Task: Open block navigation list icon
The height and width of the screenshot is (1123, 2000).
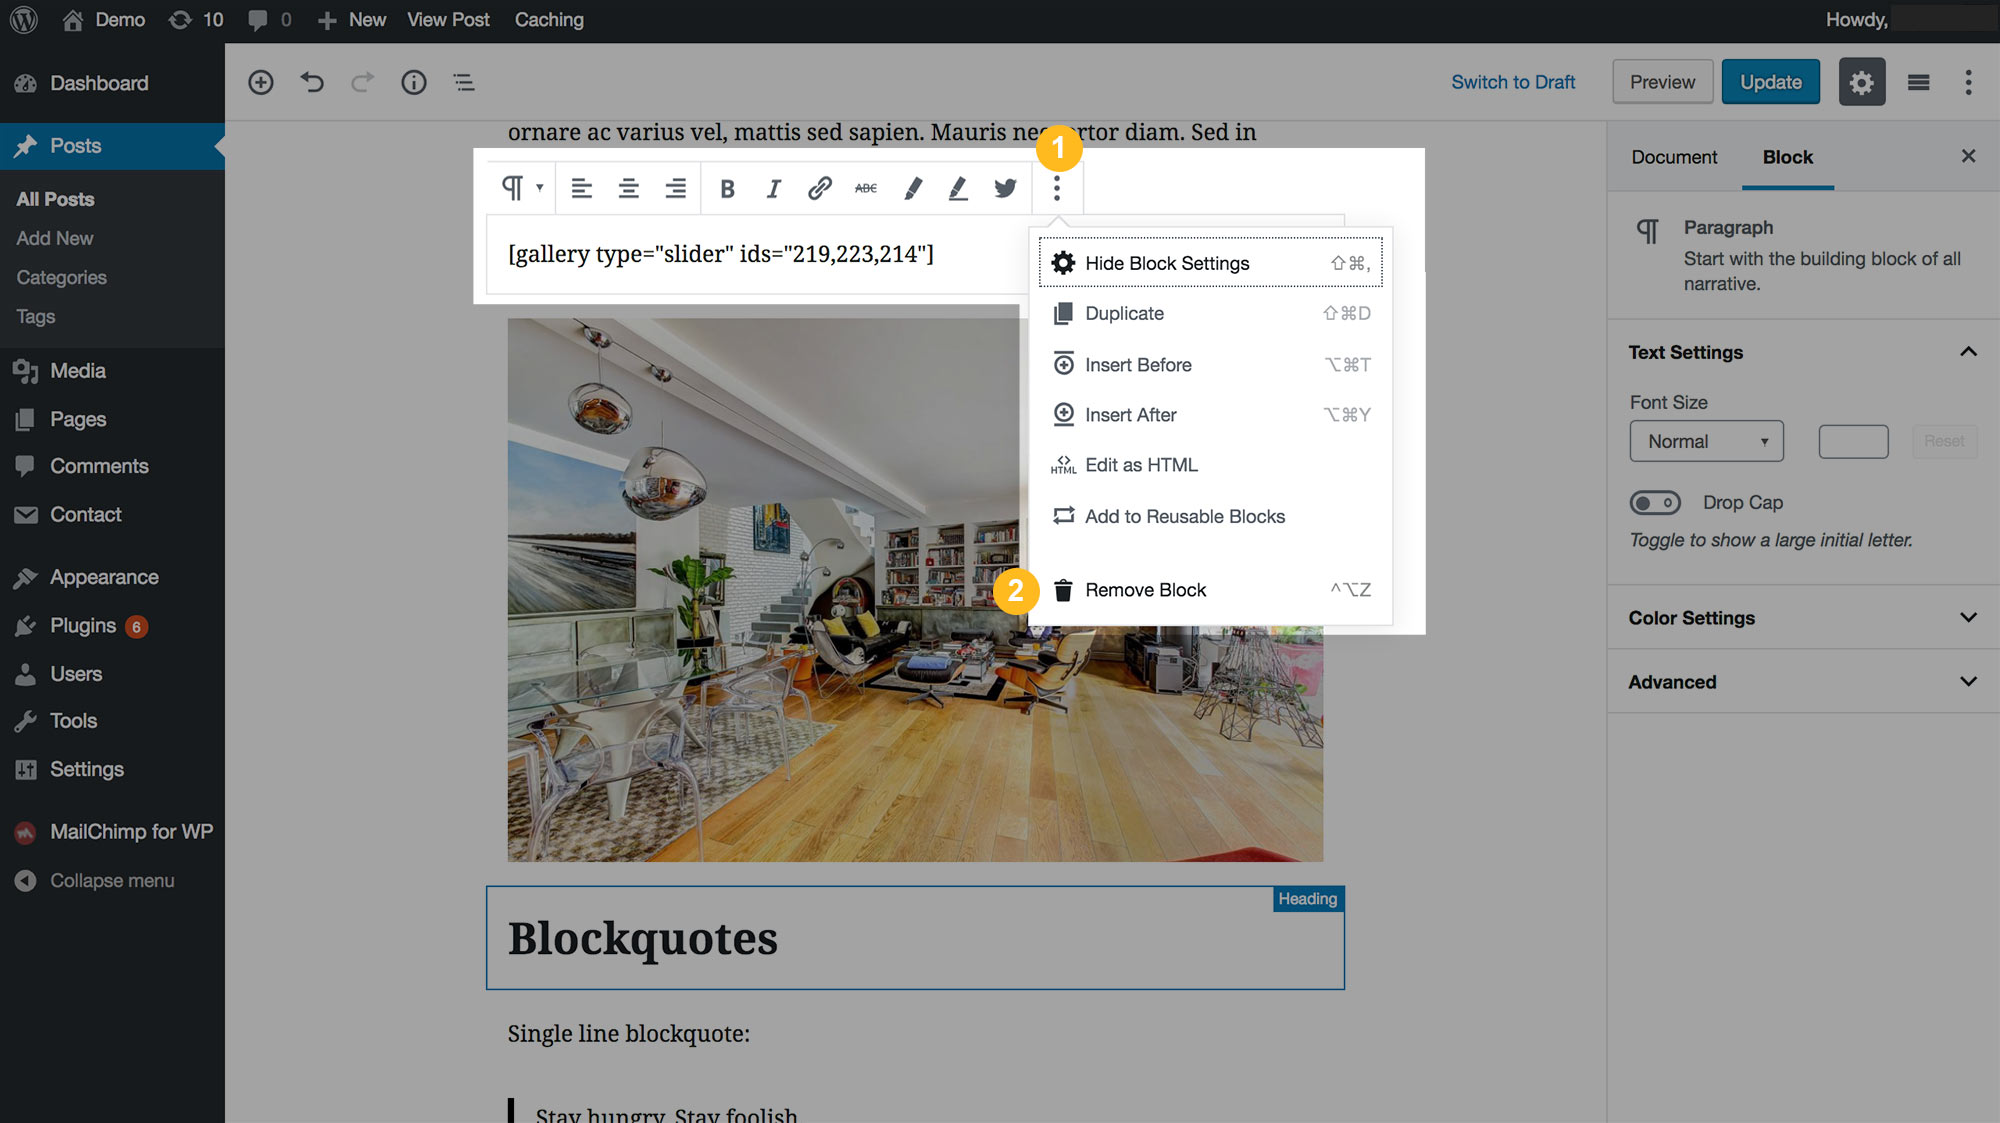Action: (x=464, y=82)
